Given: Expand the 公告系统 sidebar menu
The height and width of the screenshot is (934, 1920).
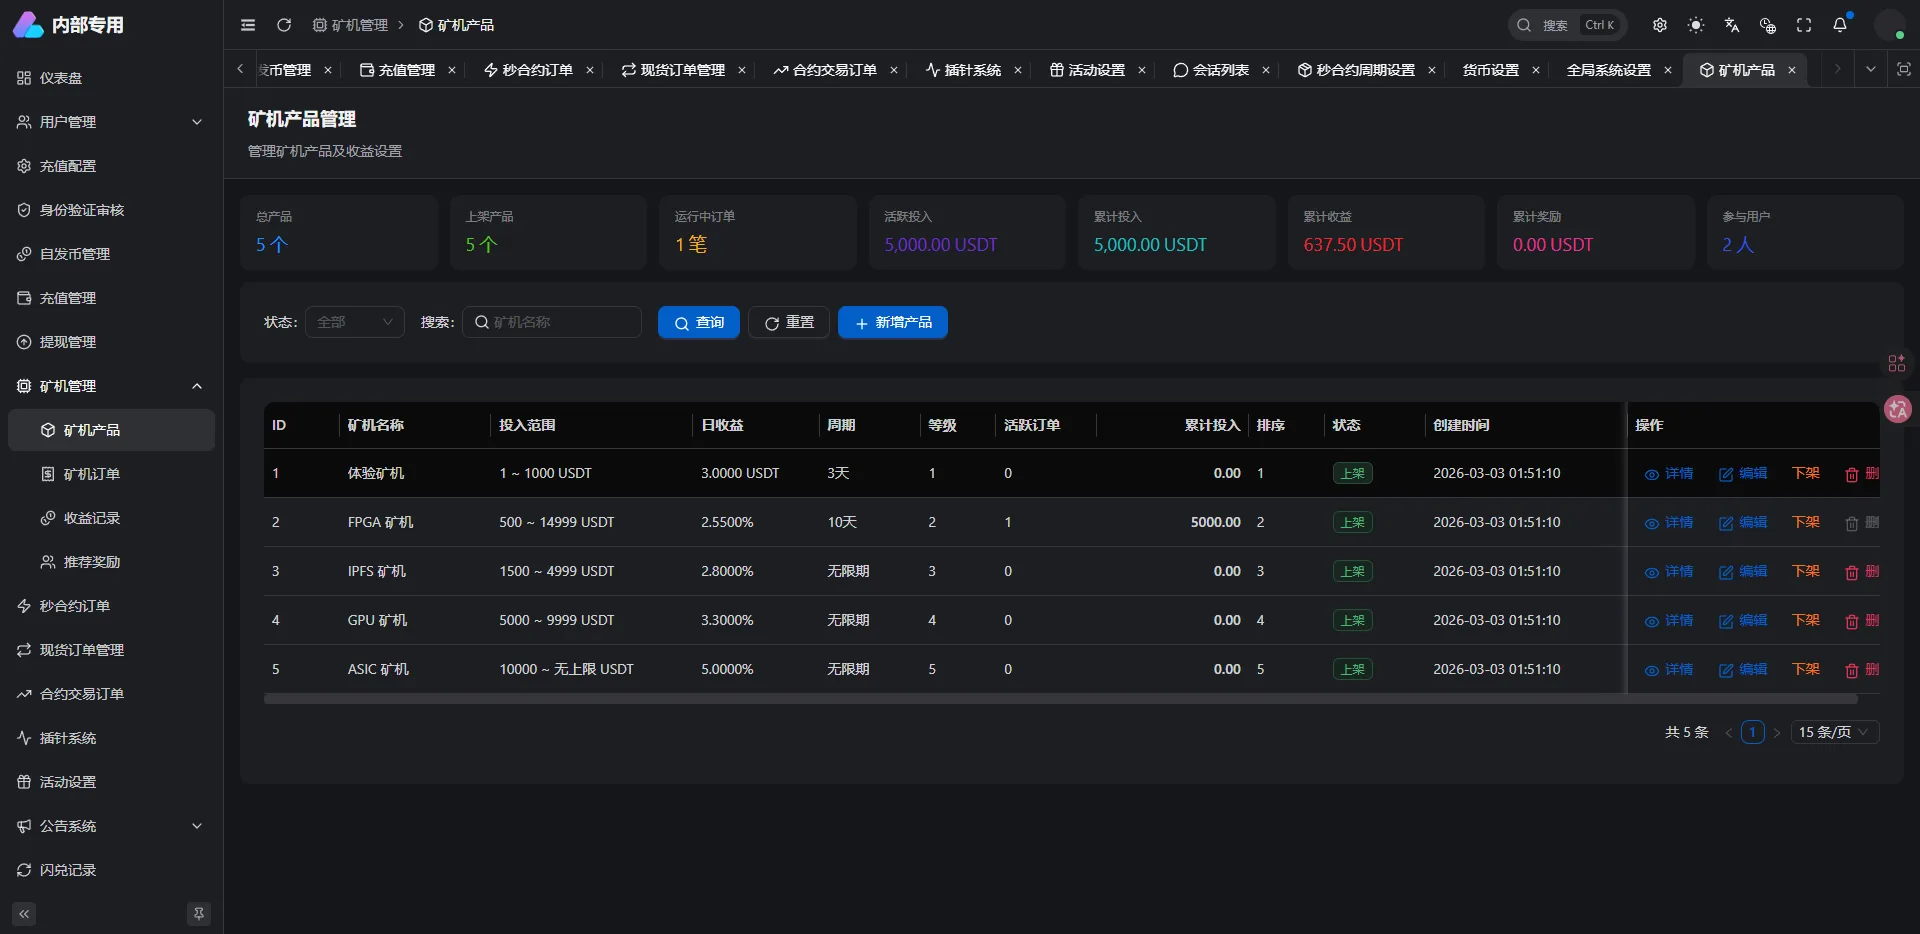Looking at the screenshot, I should (x=112, y=826).
